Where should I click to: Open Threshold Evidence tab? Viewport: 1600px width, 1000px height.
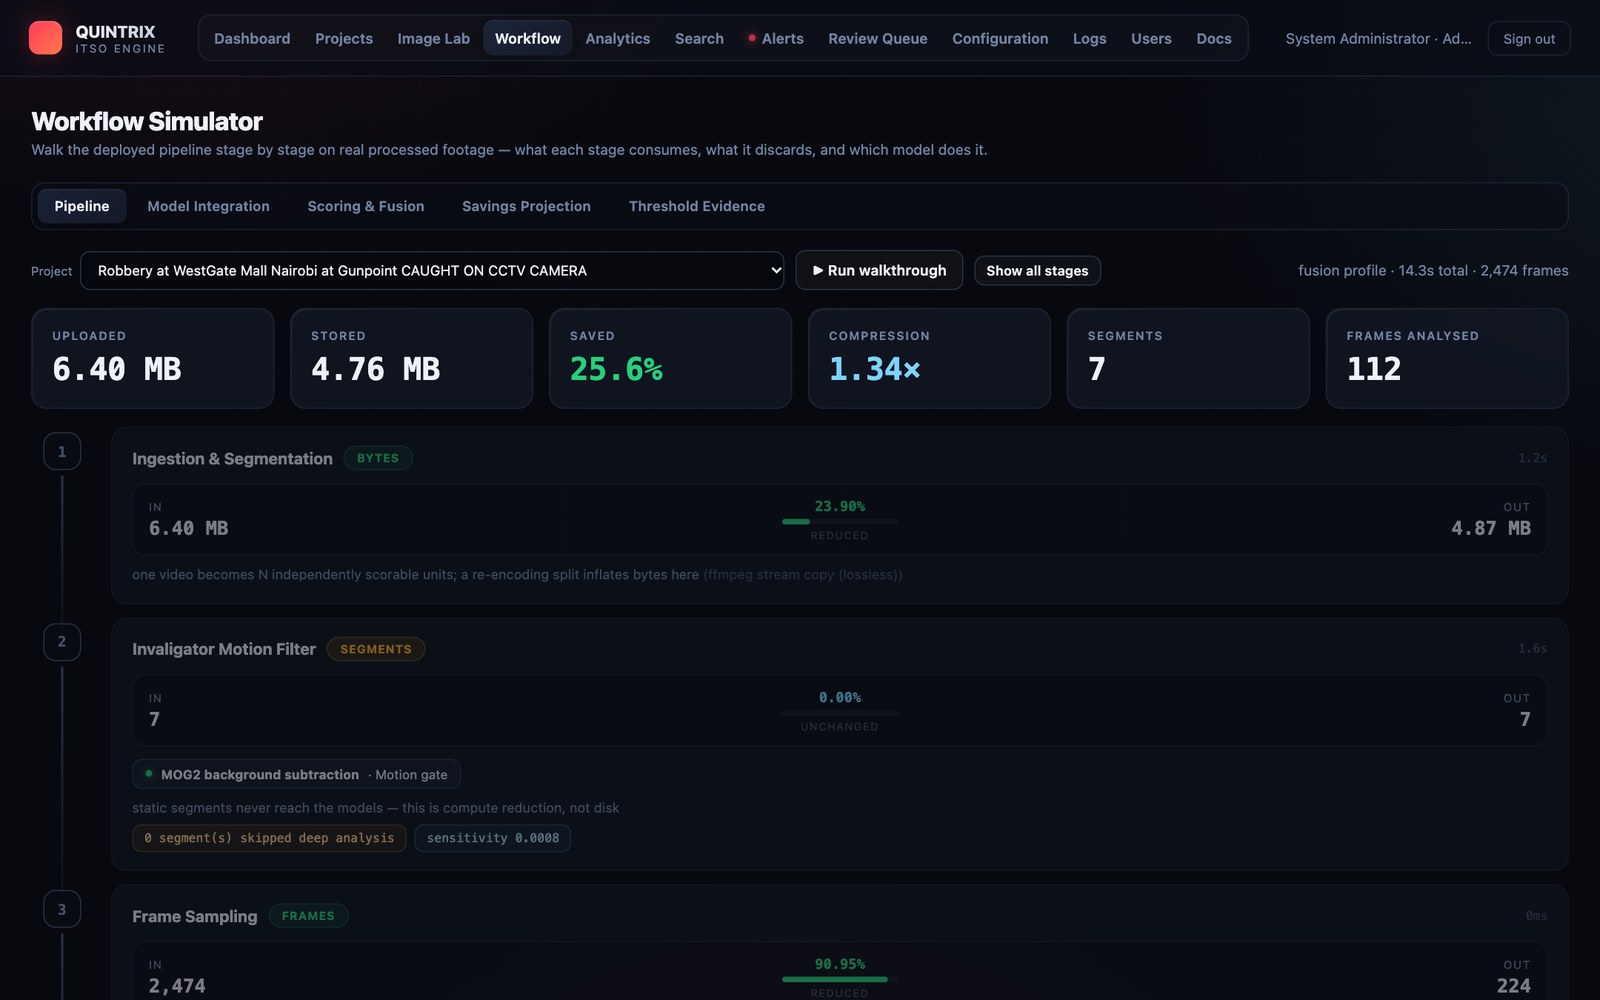(x=697, y=206)
